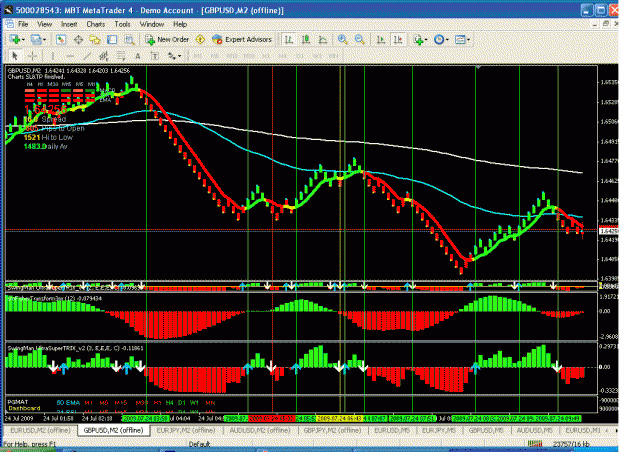Viewport: 625px width, 452px height.
Task: Open the Help menu
Action: [x=180, y=24]
